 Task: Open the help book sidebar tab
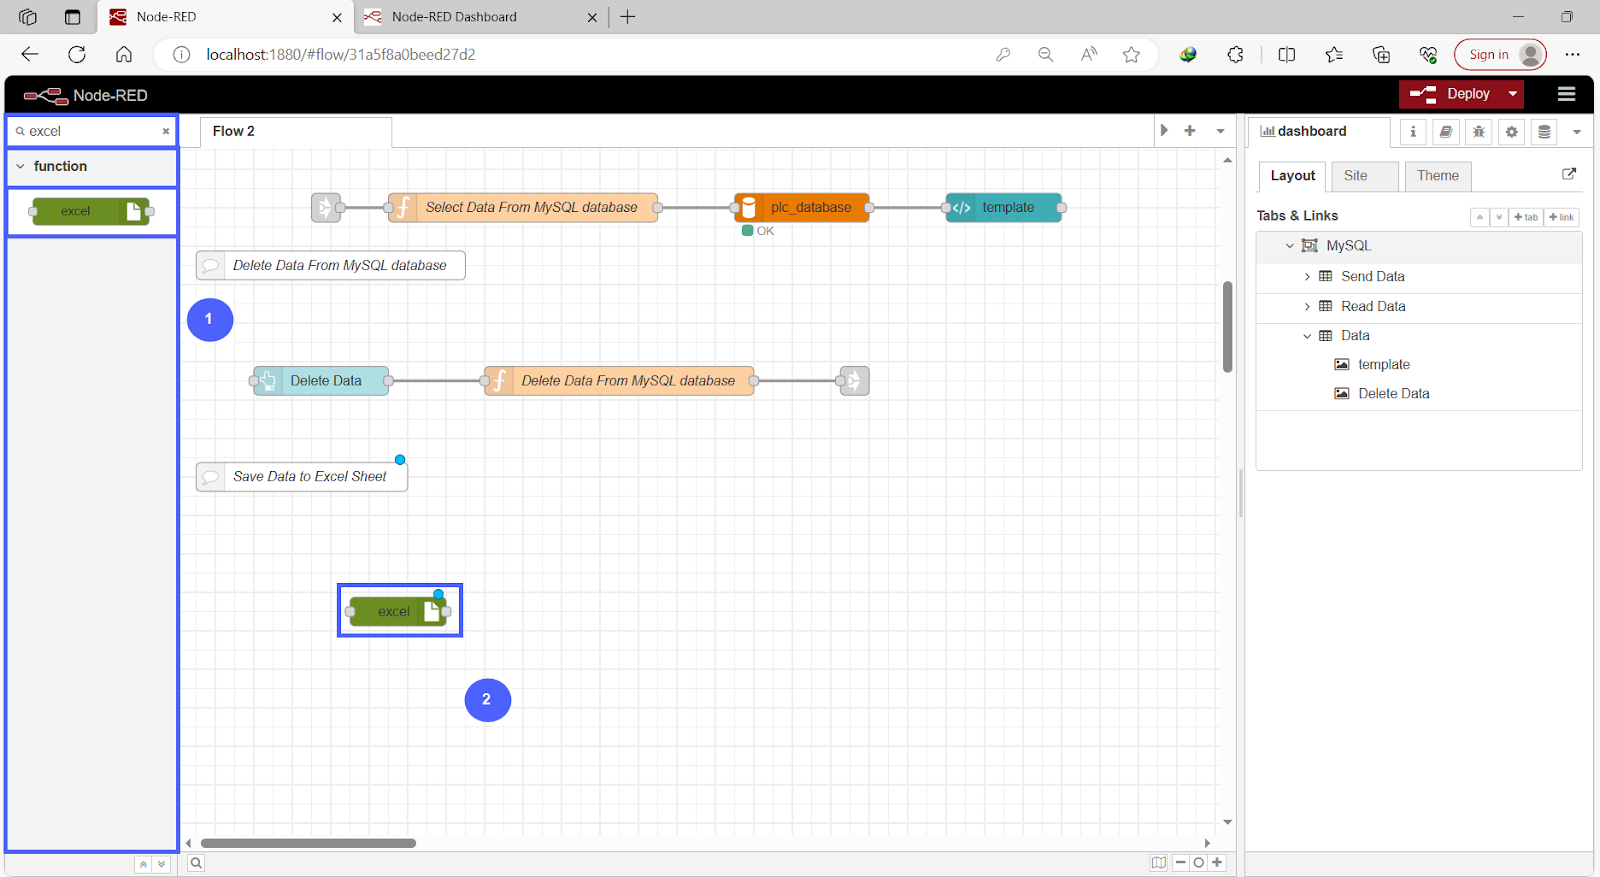coord(1446,132)
